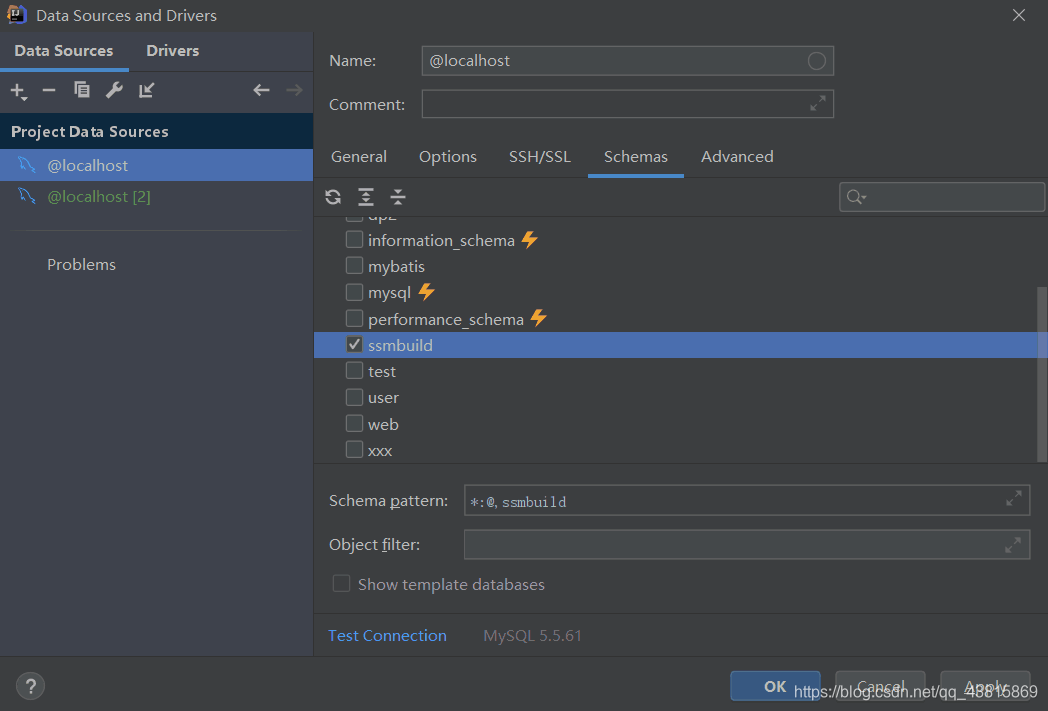Go back with left arrow icon

(x=261, y=90)
